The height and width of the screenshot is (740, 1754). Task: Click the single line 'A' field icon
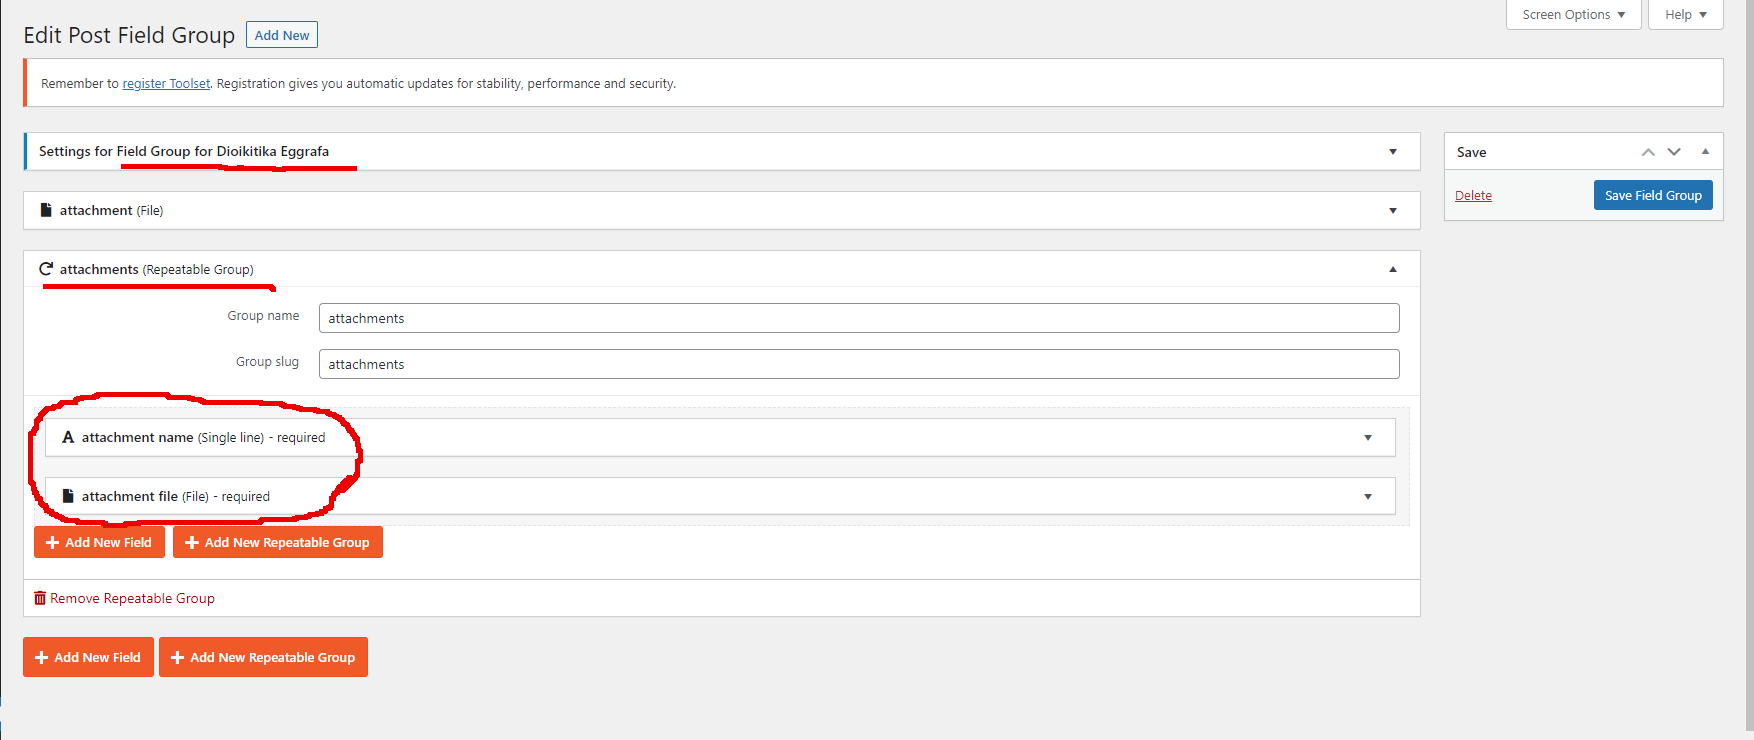tap(68, 437)
